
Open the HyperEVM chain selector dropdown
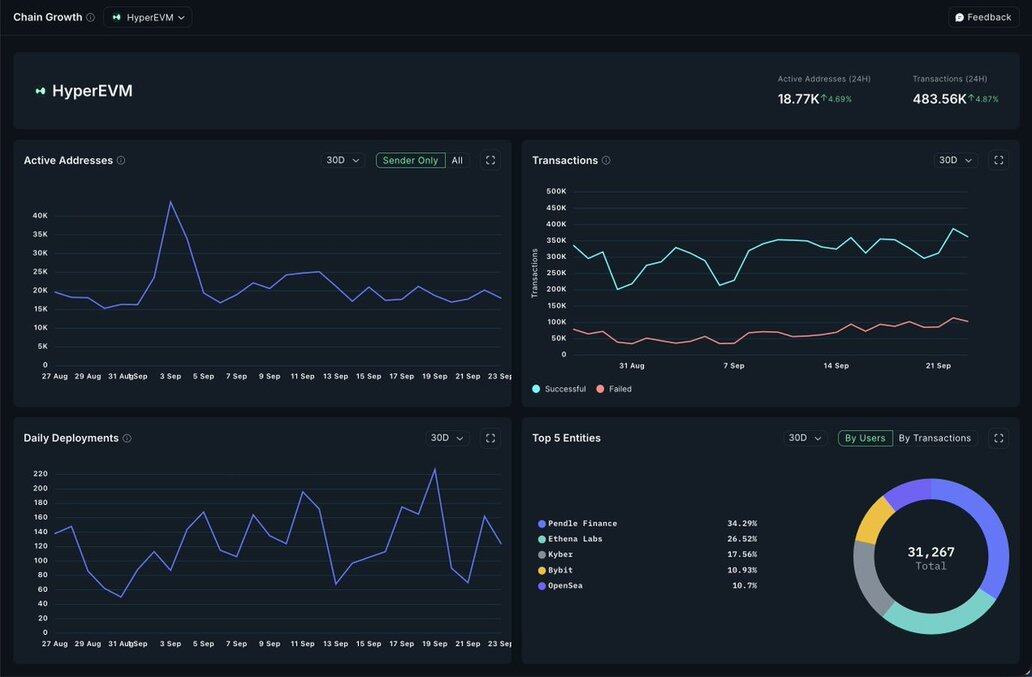[148, 18]
